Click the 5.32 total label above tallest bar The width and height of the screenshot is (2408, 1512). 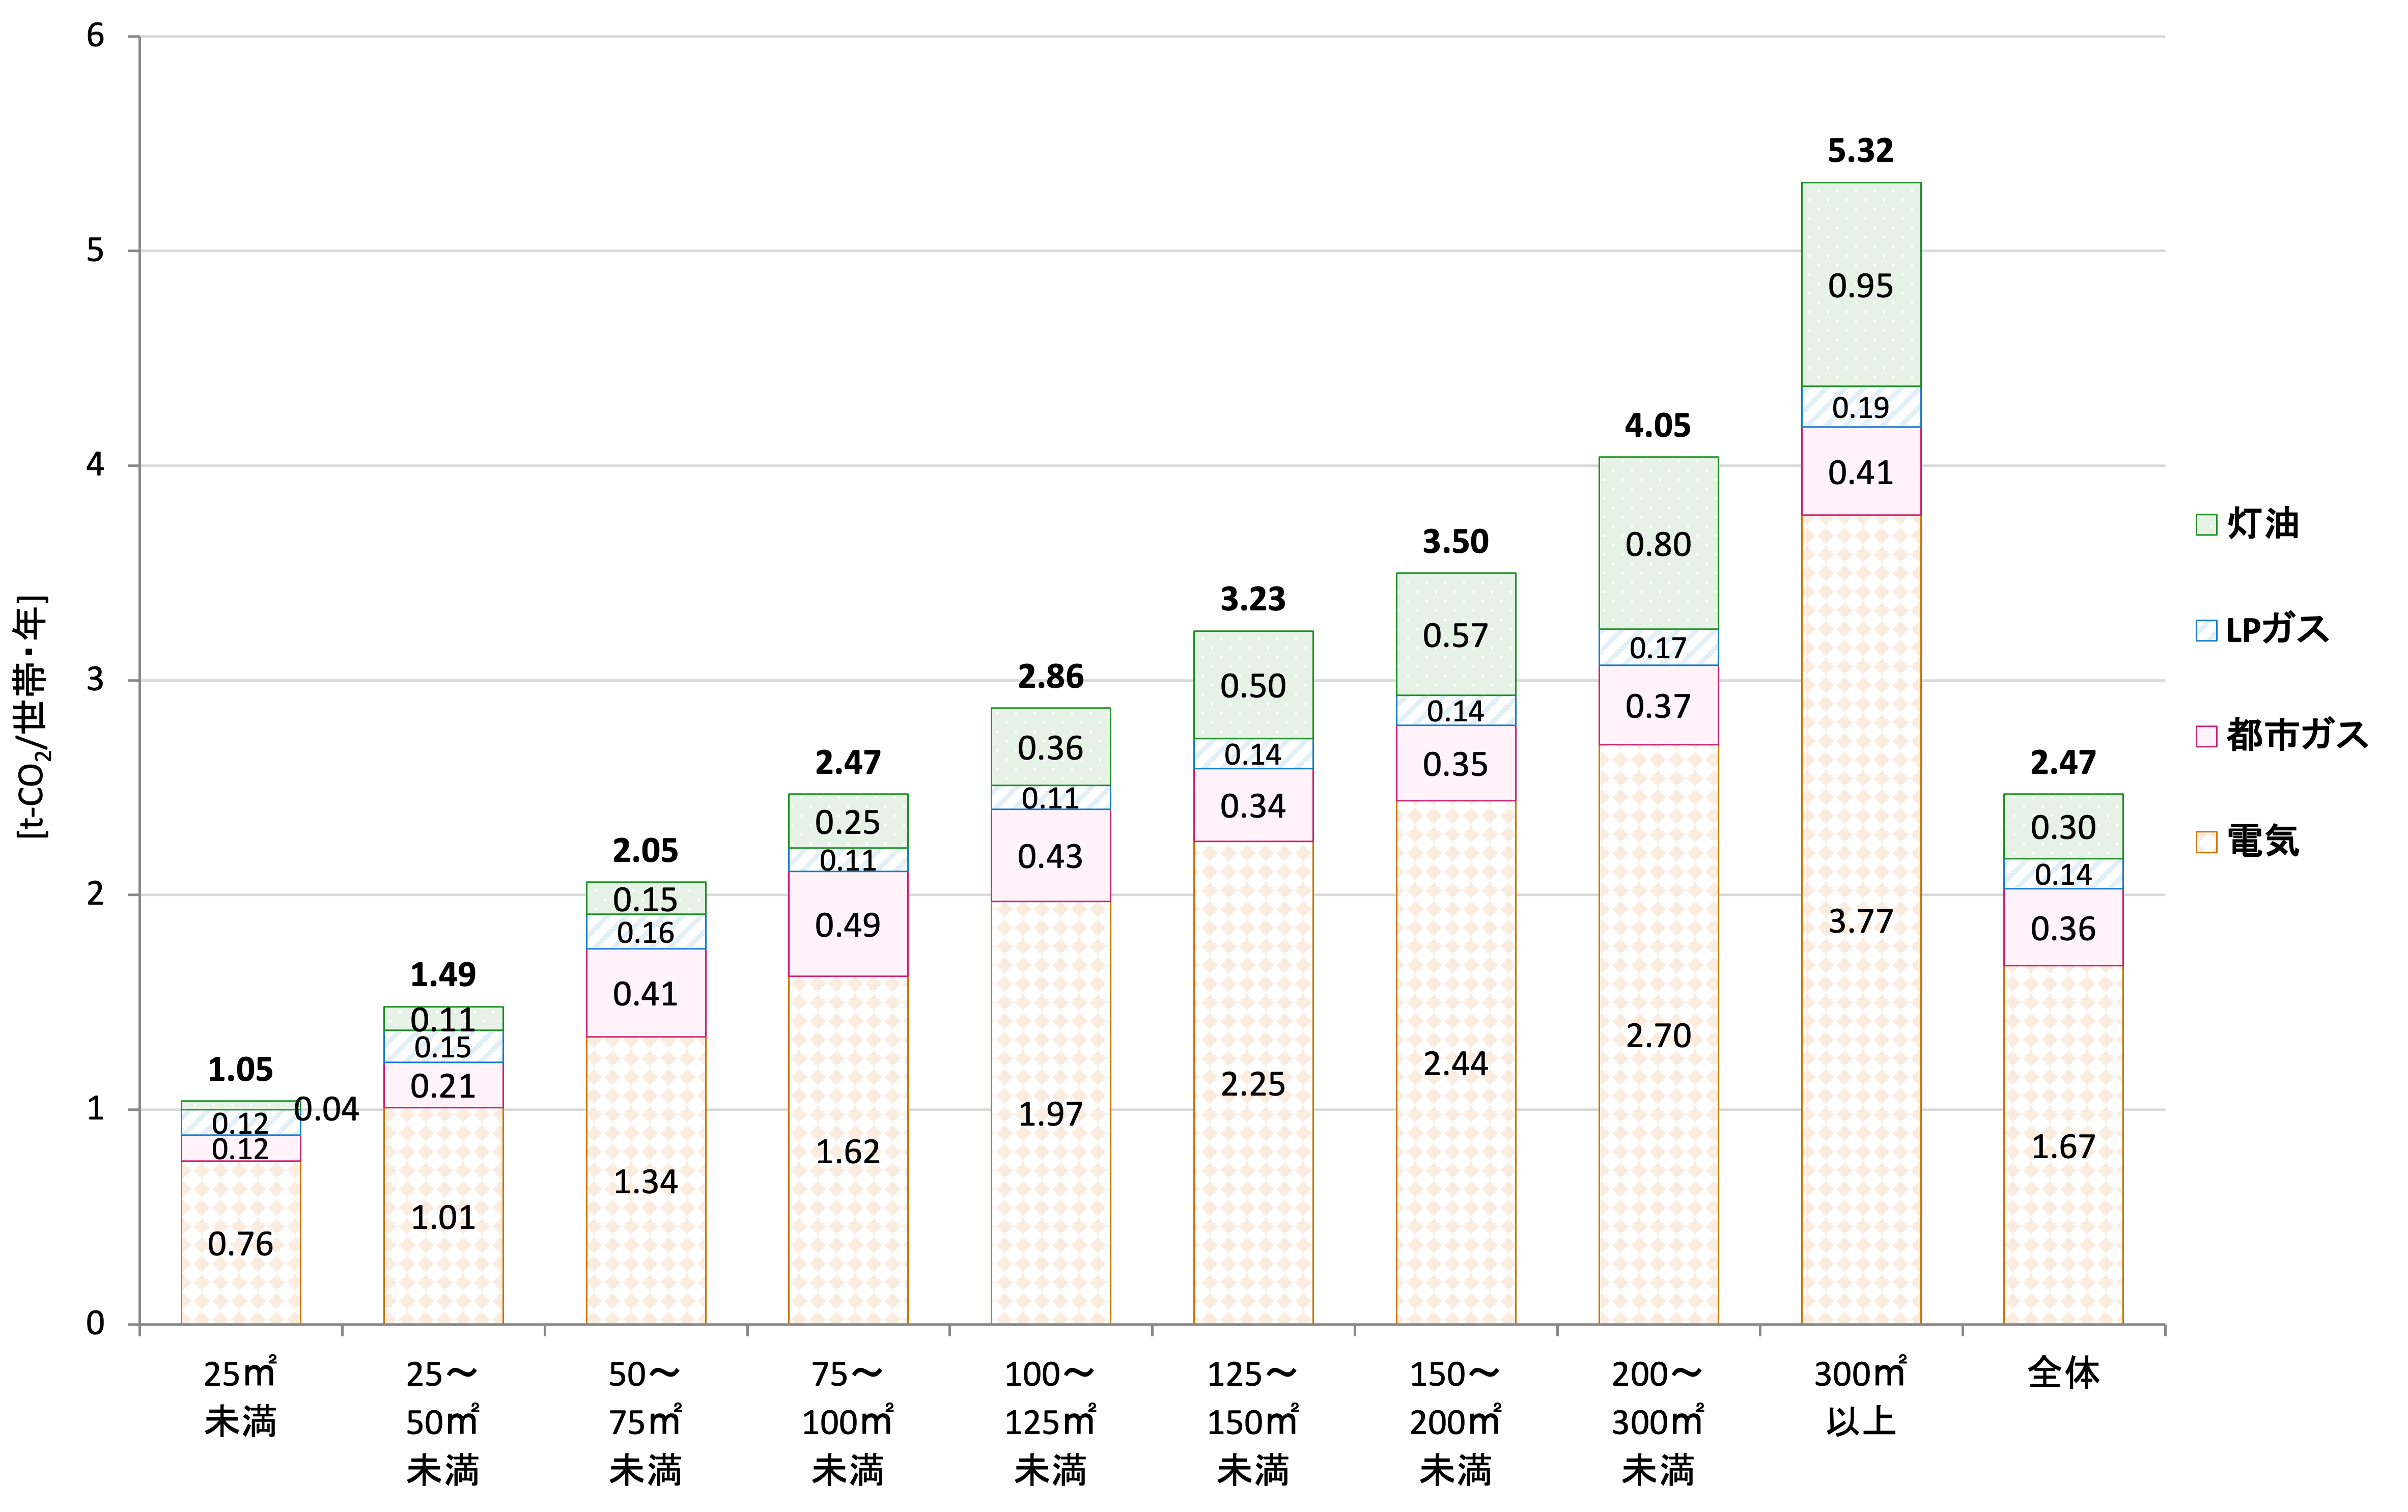[1860, 151]
